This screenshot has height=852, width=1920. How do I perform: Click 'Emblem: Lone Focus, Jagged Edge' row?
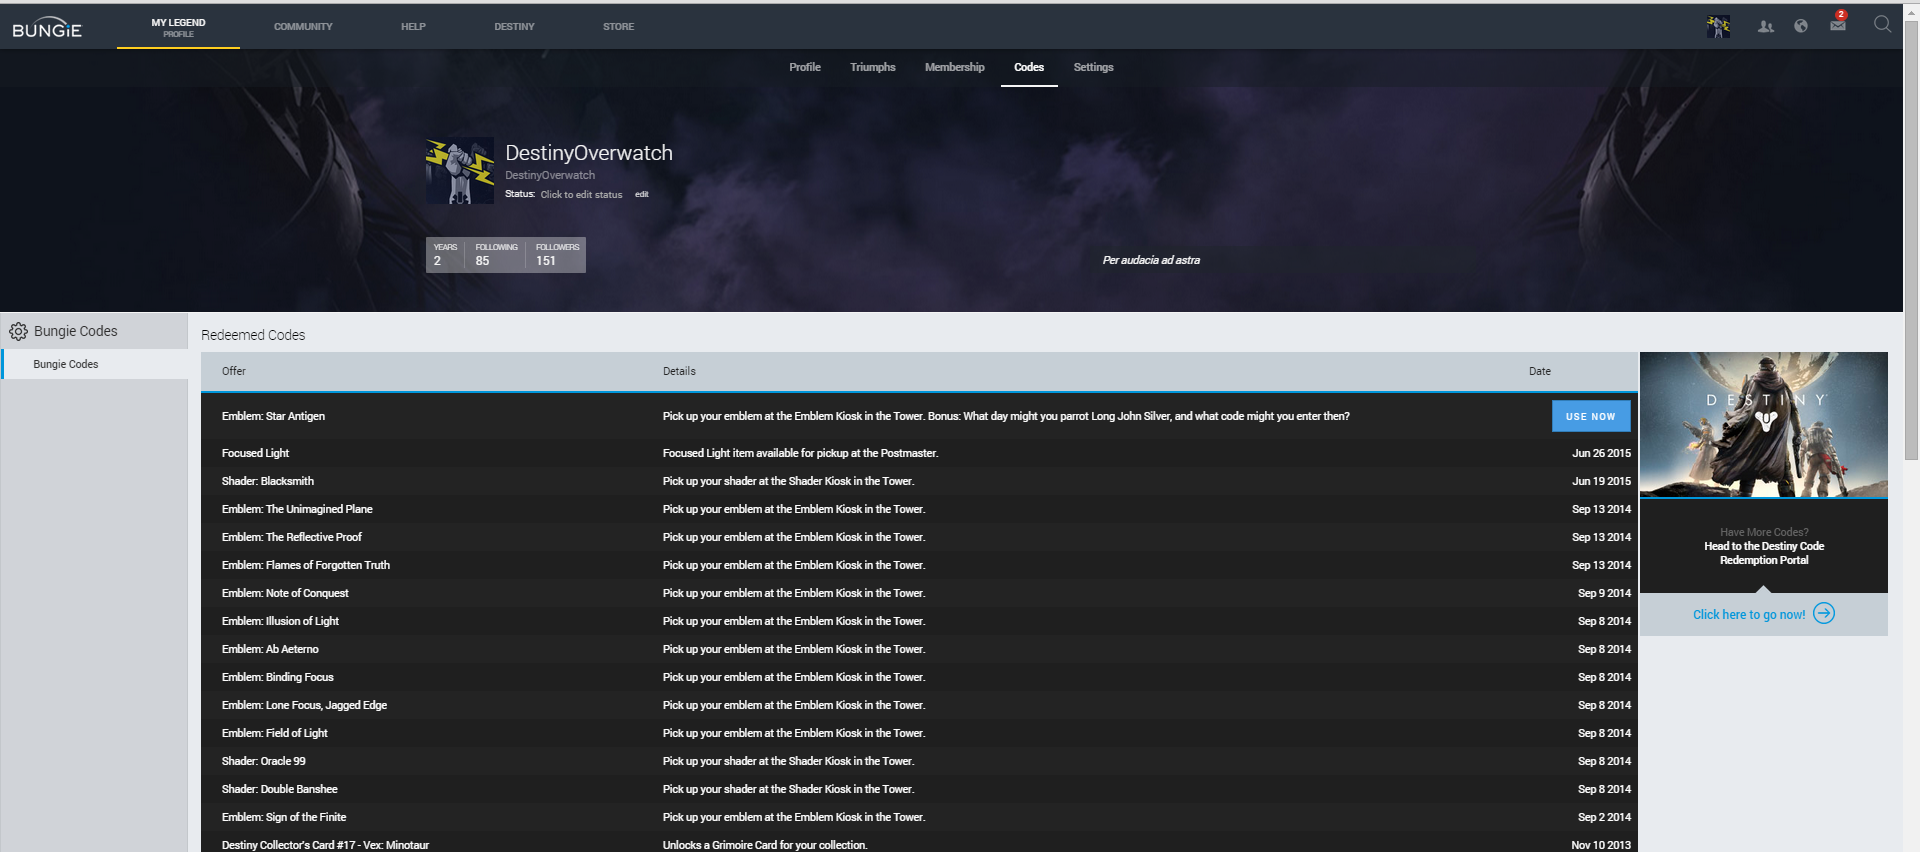point(919,705)
